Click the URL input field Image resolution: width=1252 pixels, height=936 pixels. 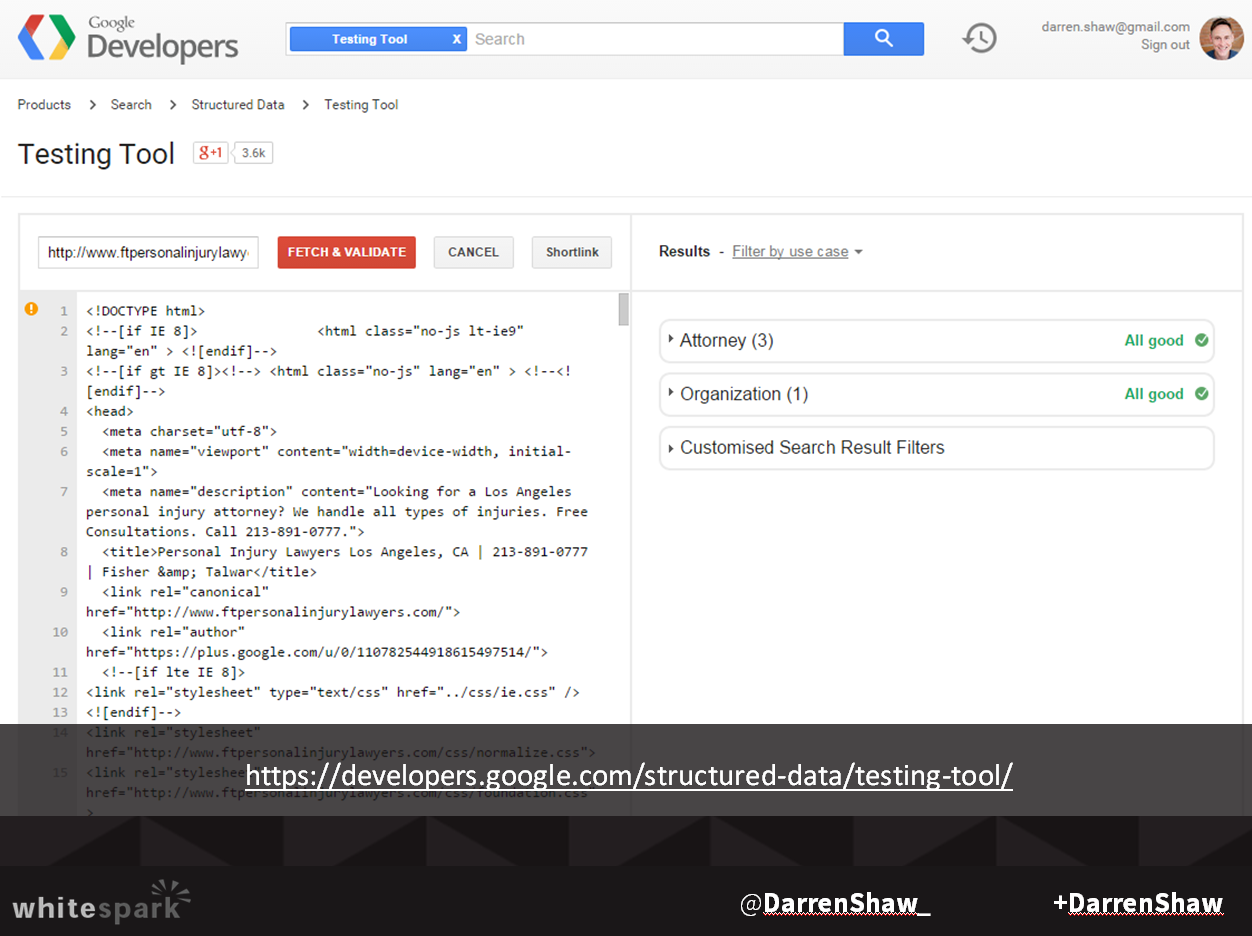pyautogui.click(x=148, y=252)
